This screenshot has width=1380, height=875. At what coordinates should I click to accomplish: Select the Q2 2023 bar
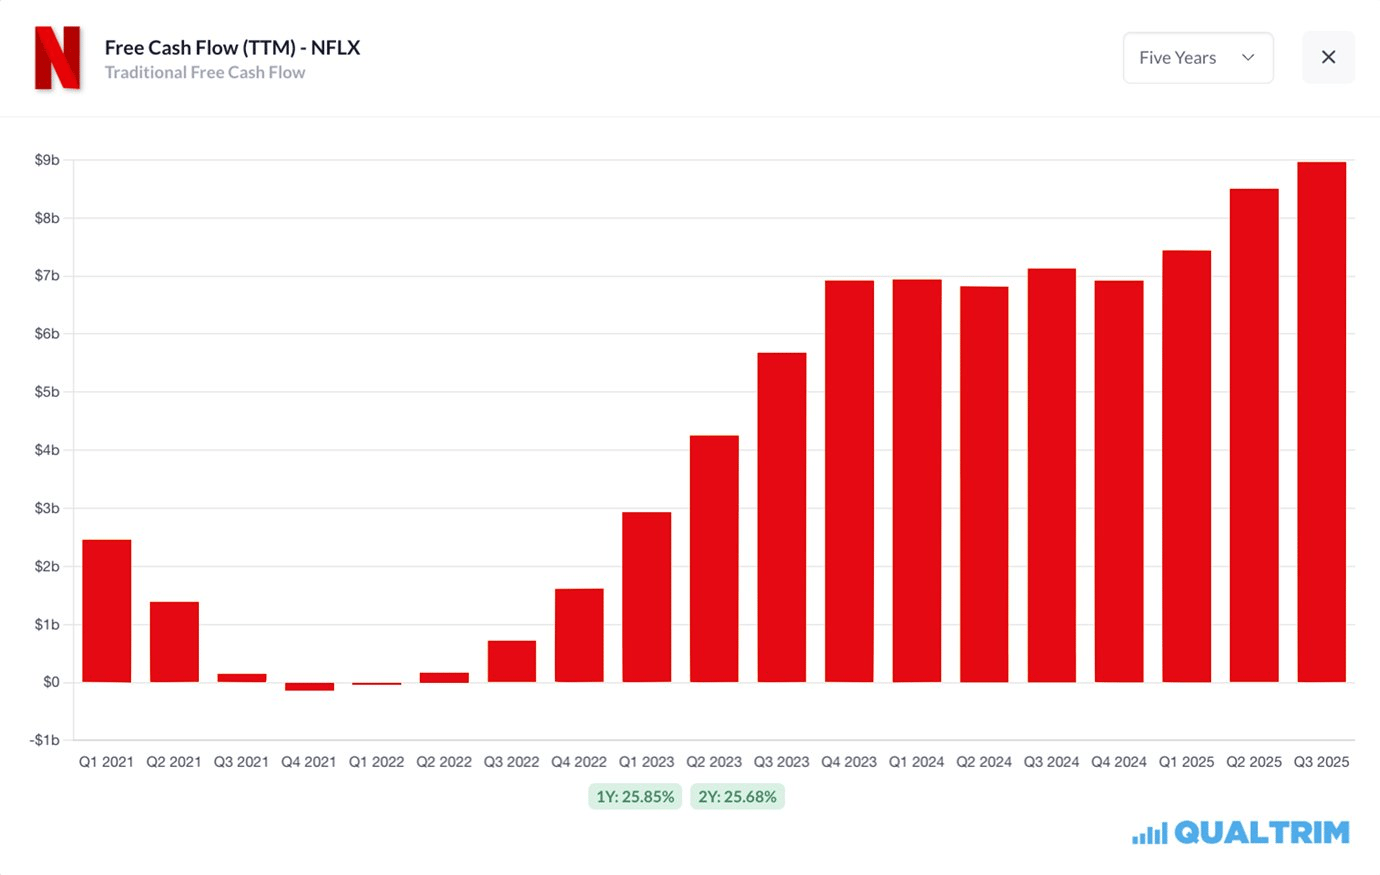pyautogui.click(x=714, y=559)
